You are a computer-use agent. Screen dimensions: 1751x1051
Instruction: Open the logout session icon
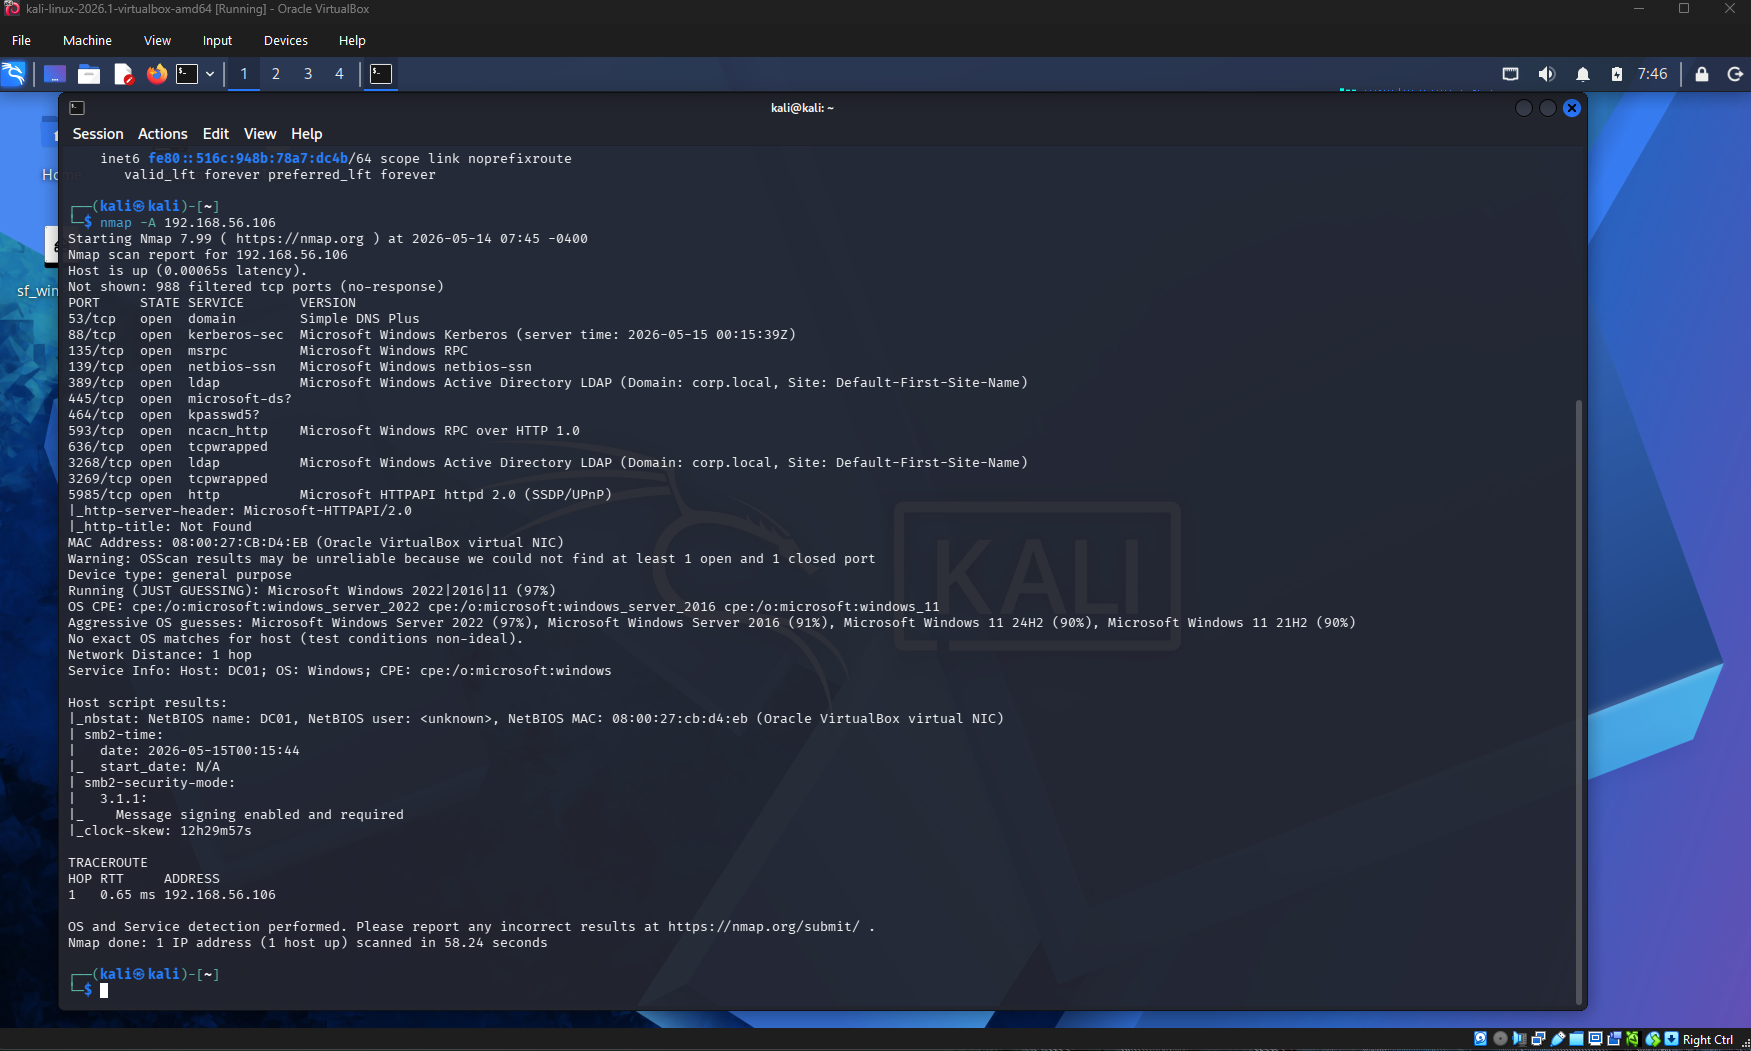(x=1735, y=74)
